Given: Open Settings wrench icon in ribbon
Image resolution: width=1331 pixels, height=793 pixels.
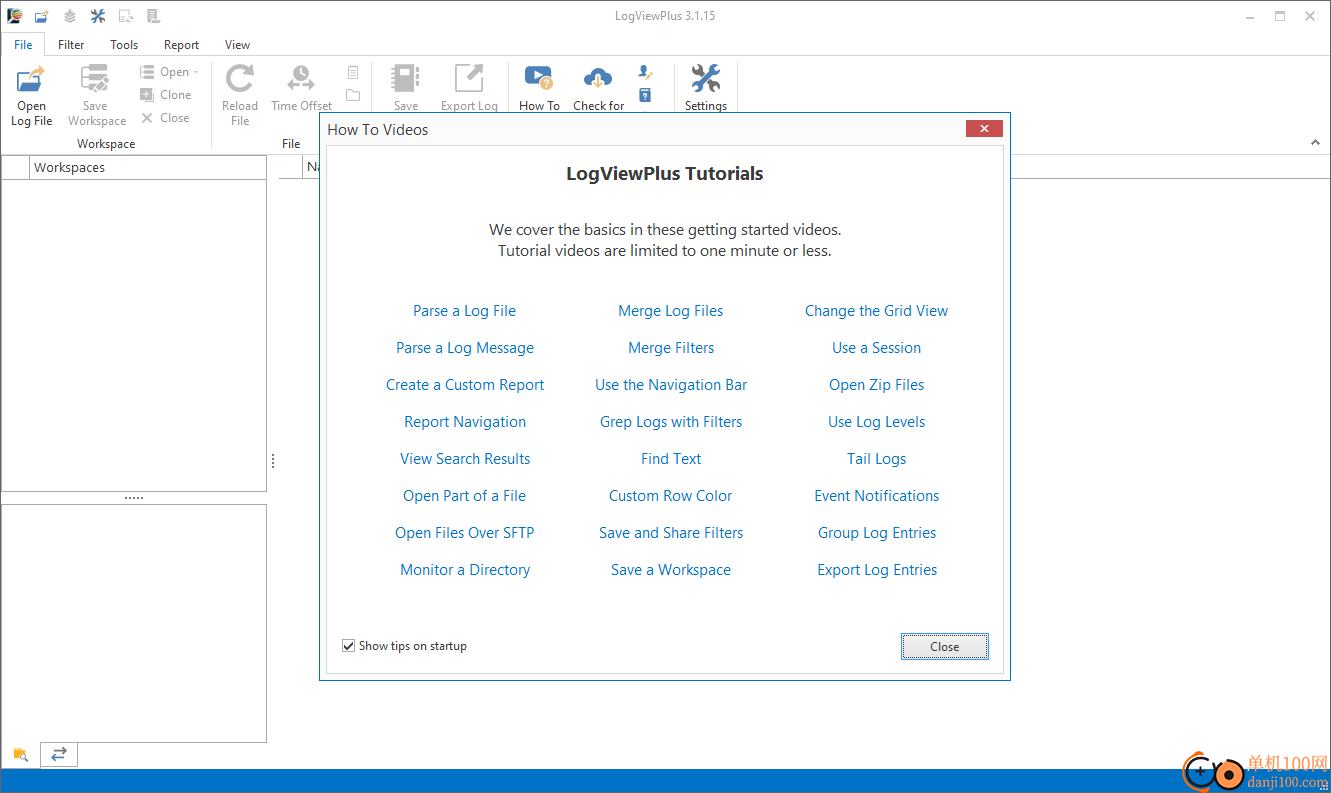Looking at the screenshot, I should click(705, 79).
